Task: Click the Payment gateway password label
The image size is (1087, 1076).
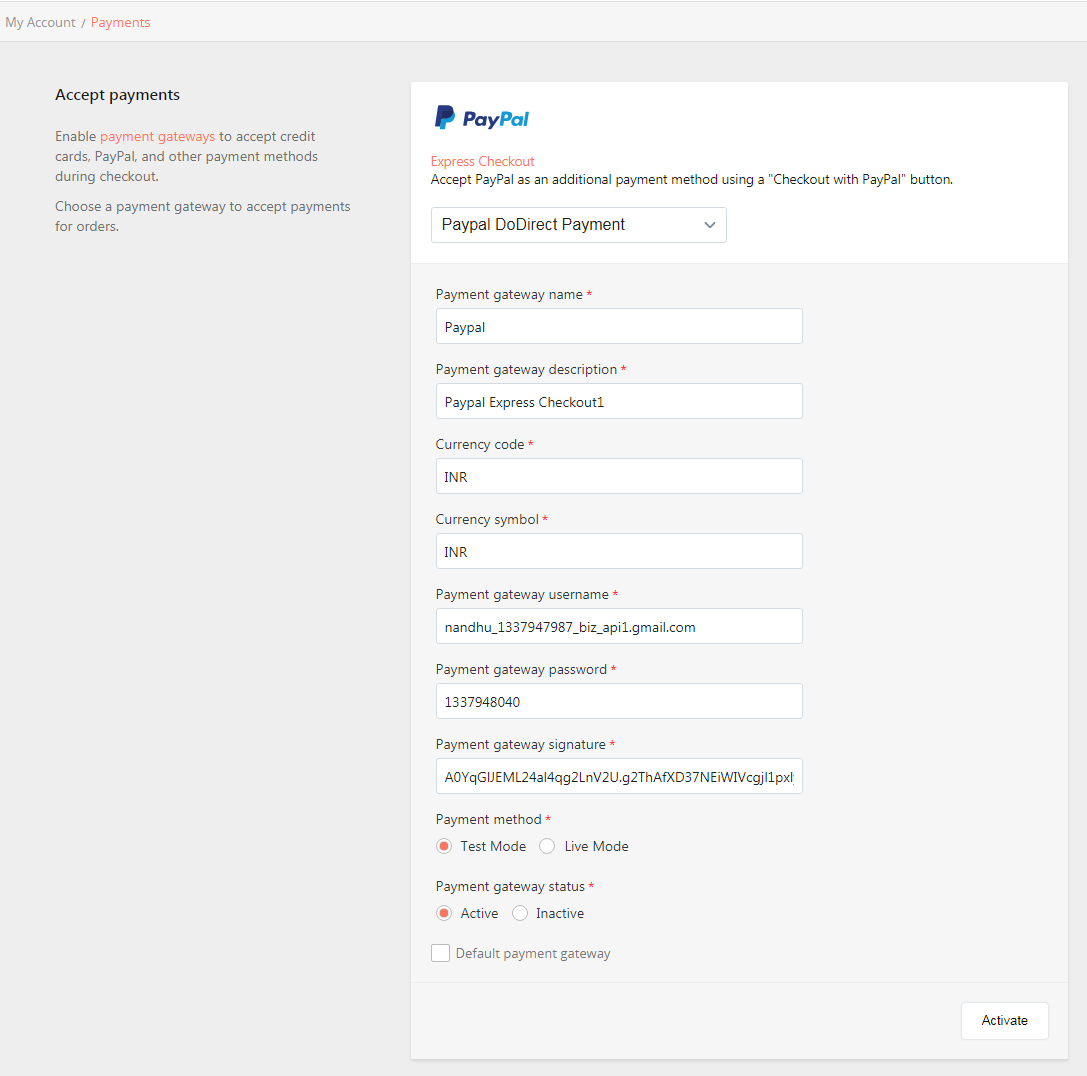Action: point(521,670)
